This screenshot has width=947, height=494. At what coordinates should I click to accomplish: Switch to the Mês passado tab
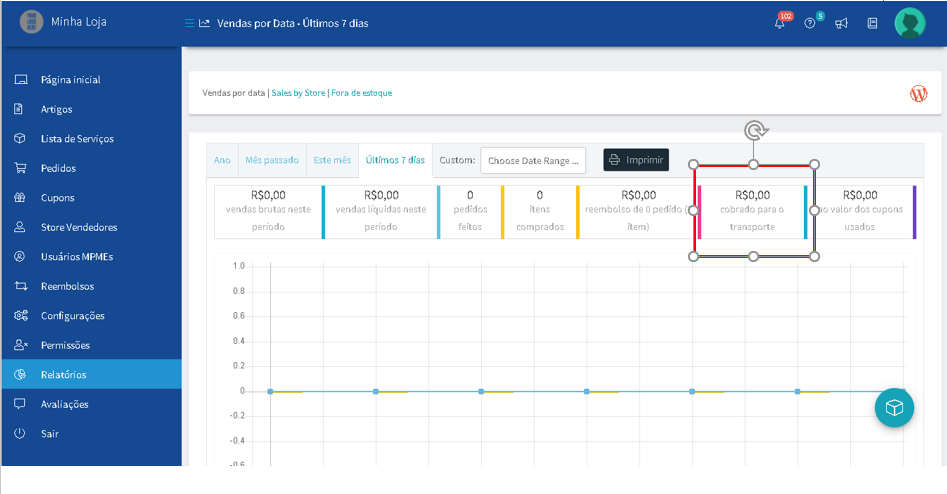272,160
